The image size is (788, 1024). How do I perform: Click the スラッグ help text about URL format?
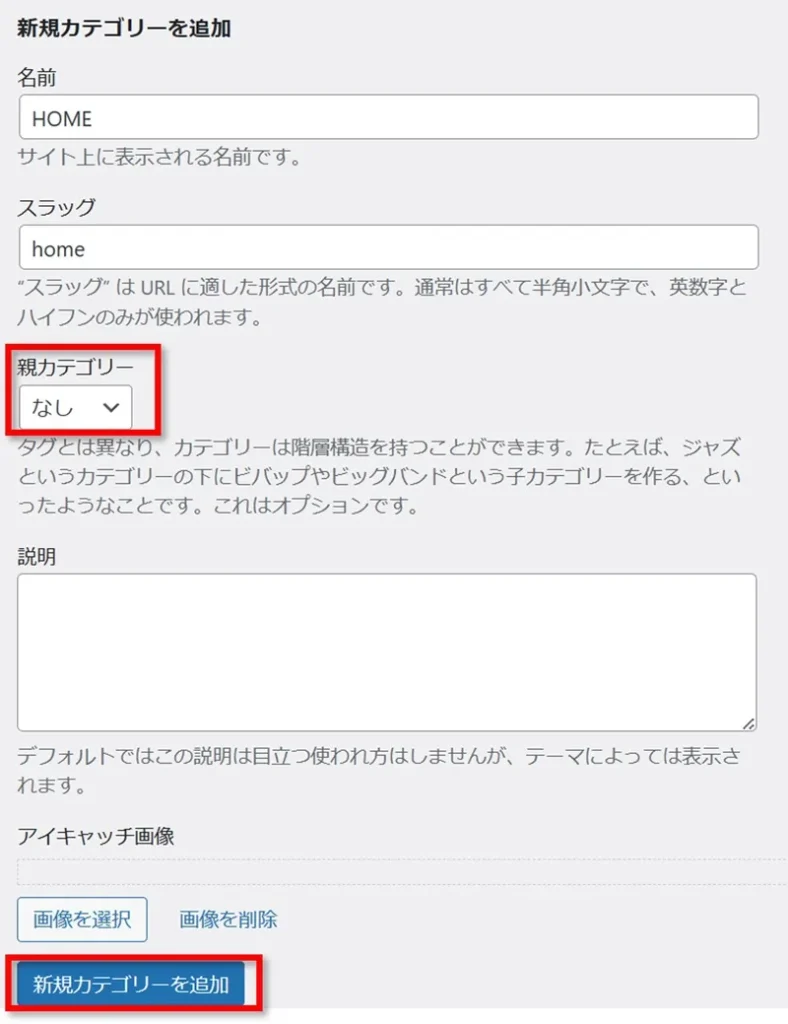(382, 302)
